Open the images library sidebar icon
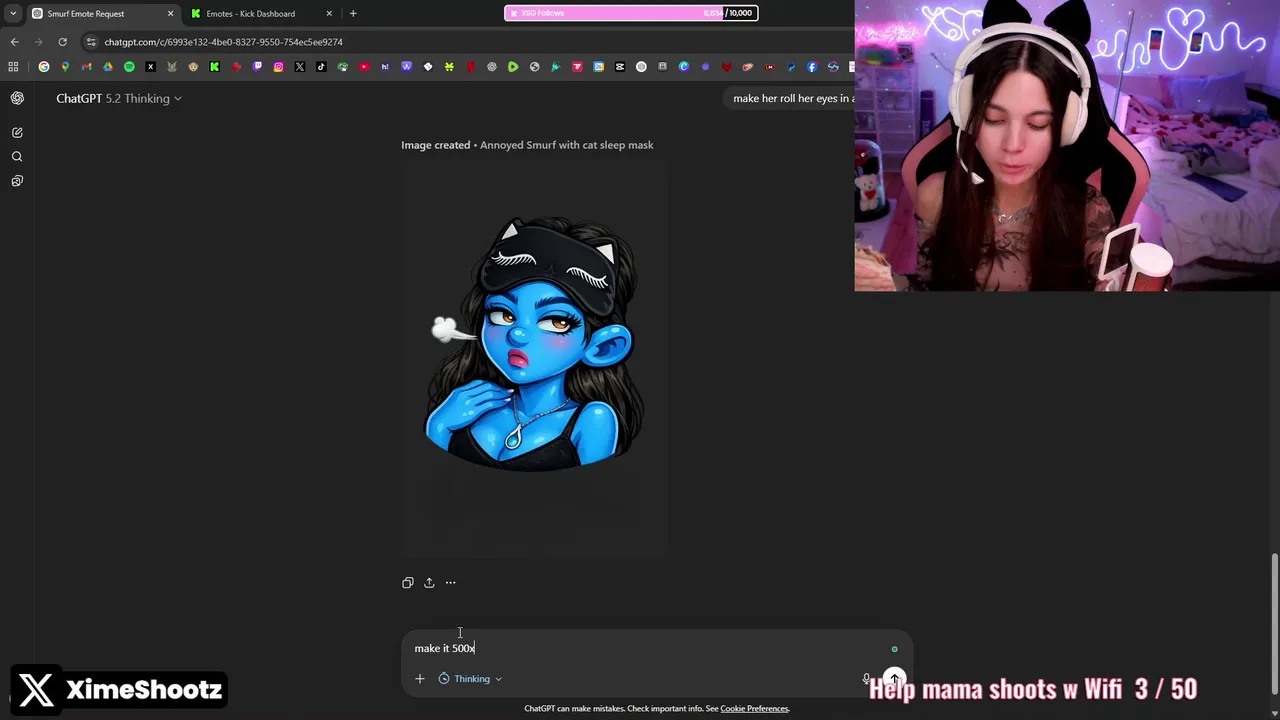Screen dimensions: 1280x720 point(17,181)
